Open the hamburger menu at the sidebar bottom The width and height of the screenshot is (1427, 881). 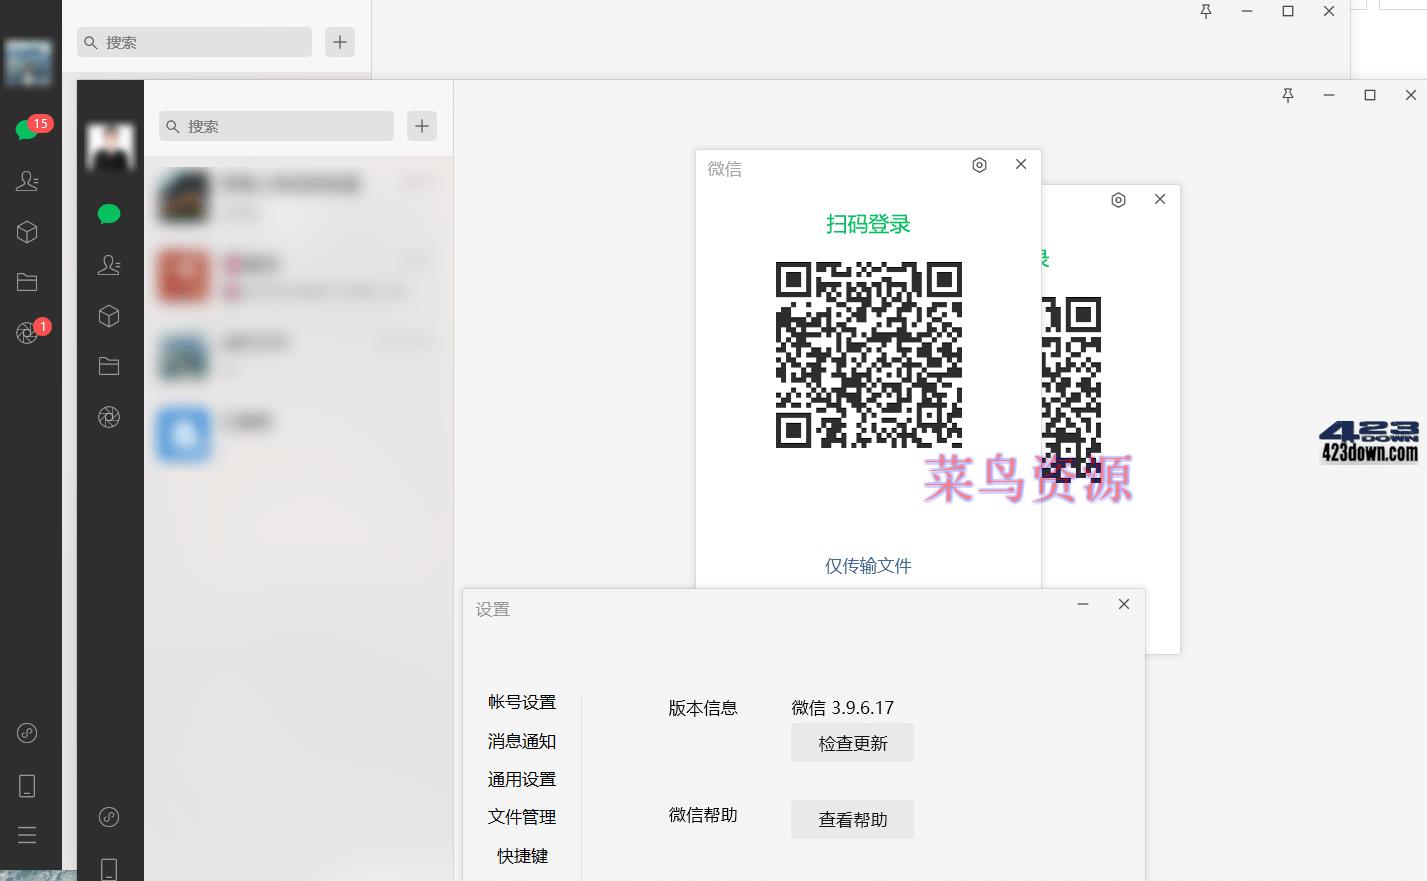[27, 835]
